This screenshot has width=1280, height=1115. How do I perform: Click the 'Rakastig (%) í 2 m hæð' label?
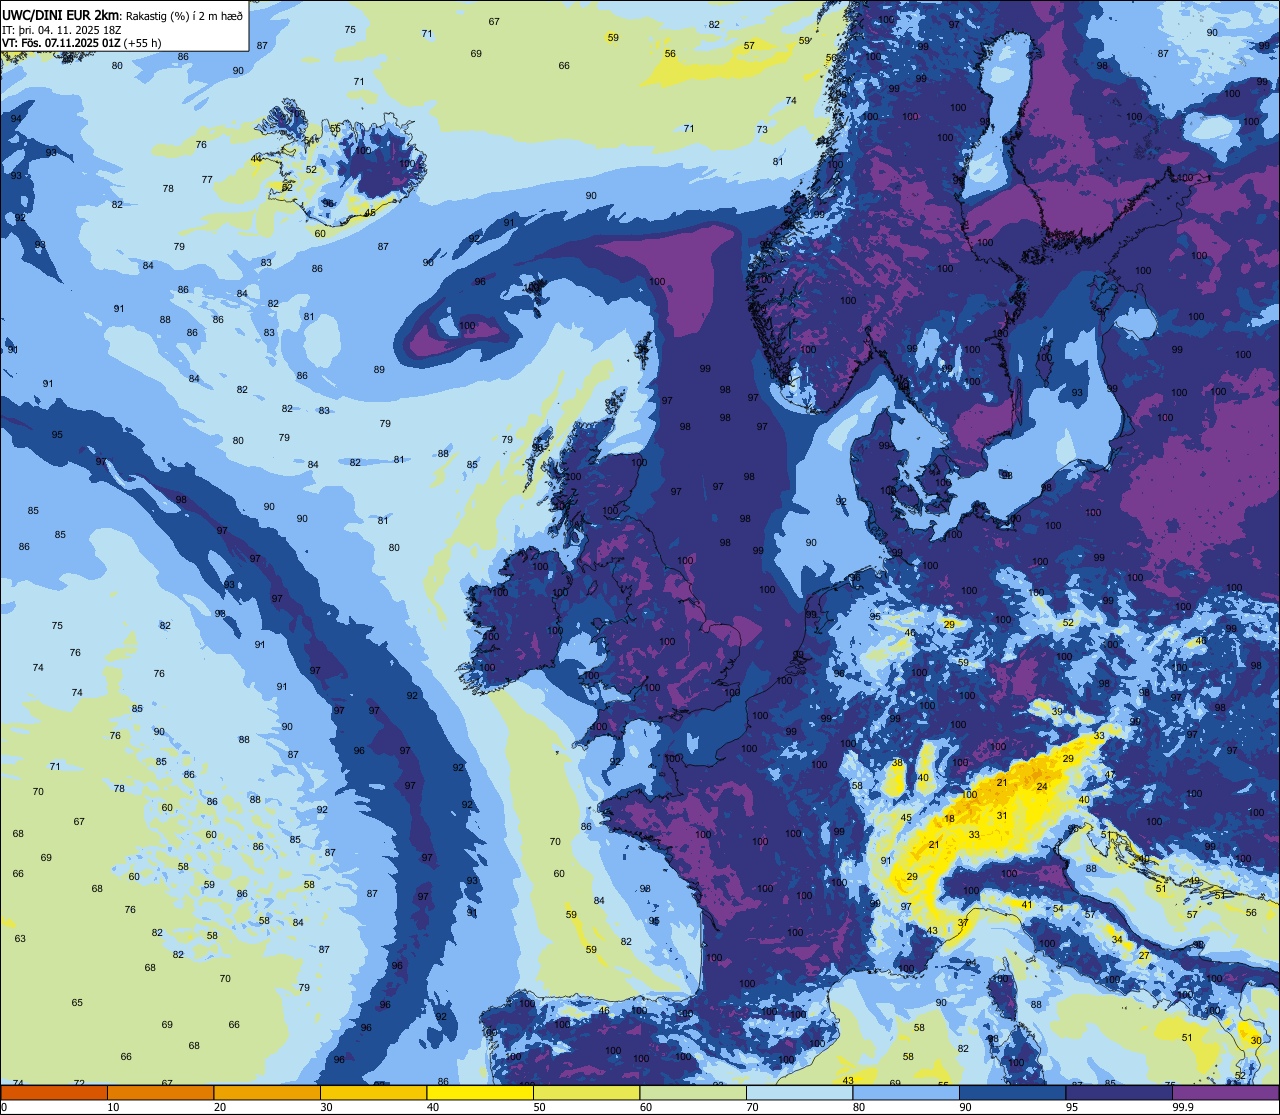coord(186,15)
